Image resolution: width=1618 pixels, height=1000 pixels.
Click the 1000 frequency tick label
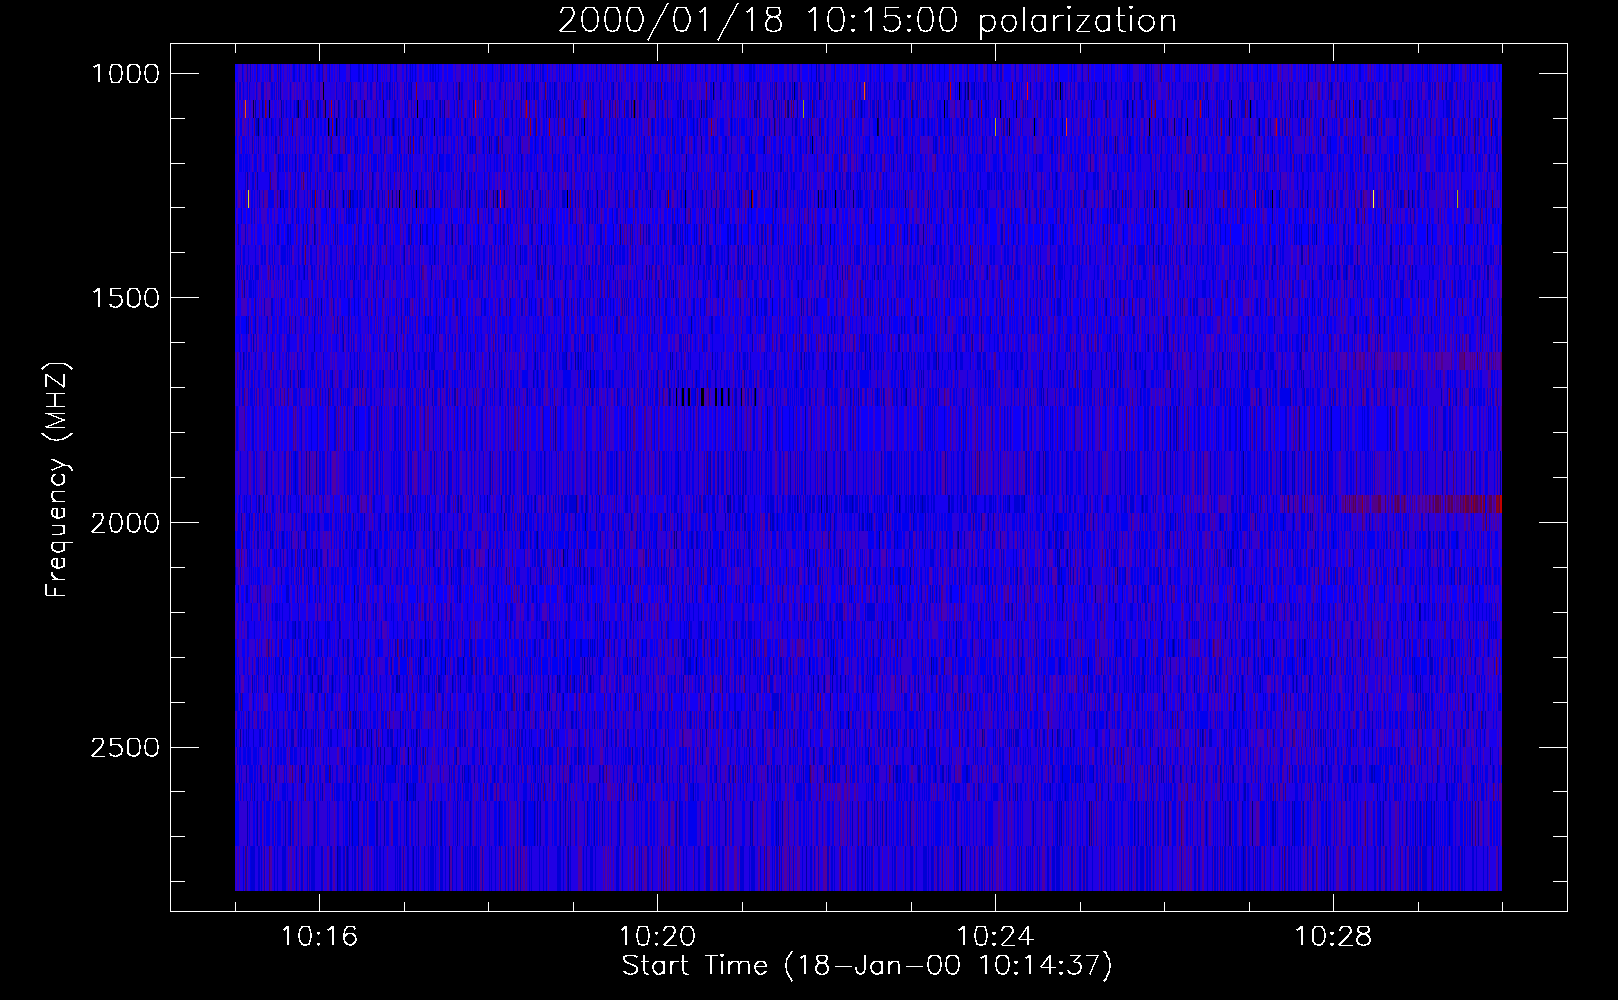125,73
